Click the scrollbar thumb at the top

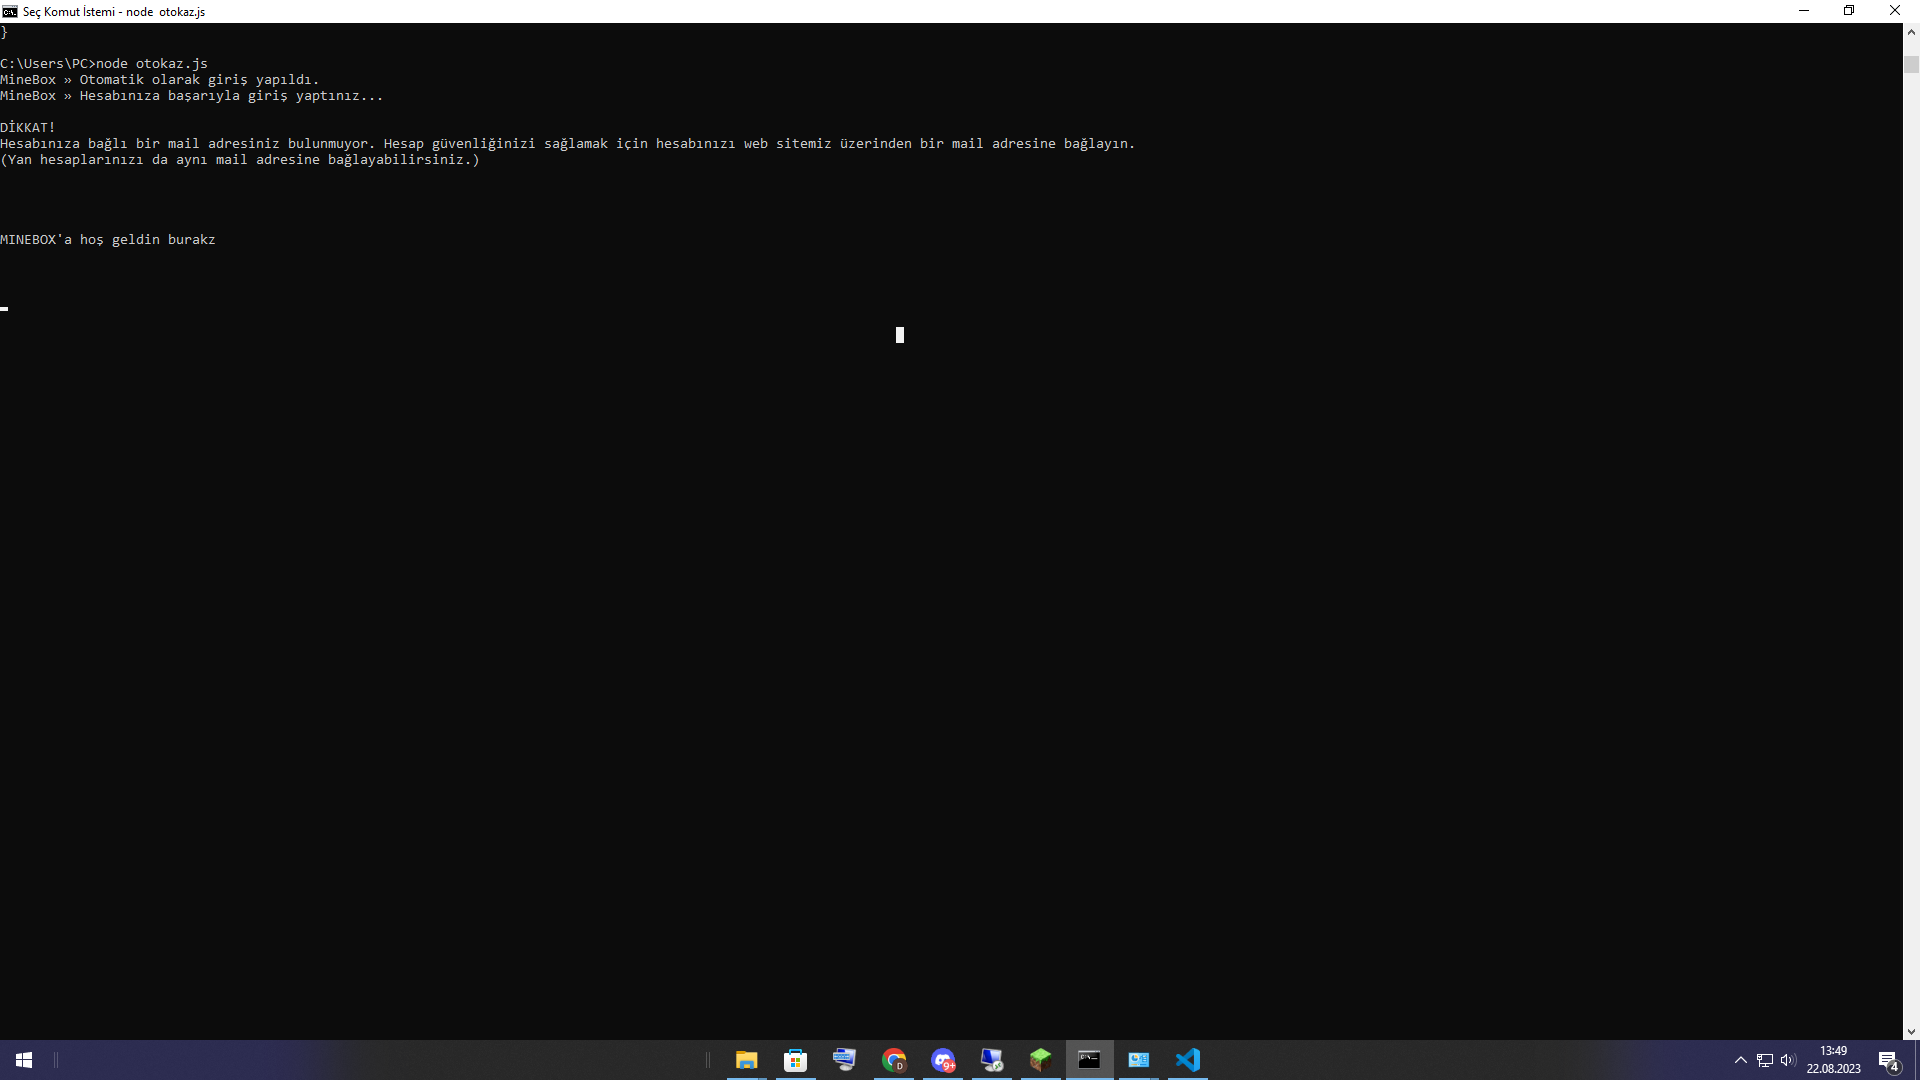(1911, 64)
